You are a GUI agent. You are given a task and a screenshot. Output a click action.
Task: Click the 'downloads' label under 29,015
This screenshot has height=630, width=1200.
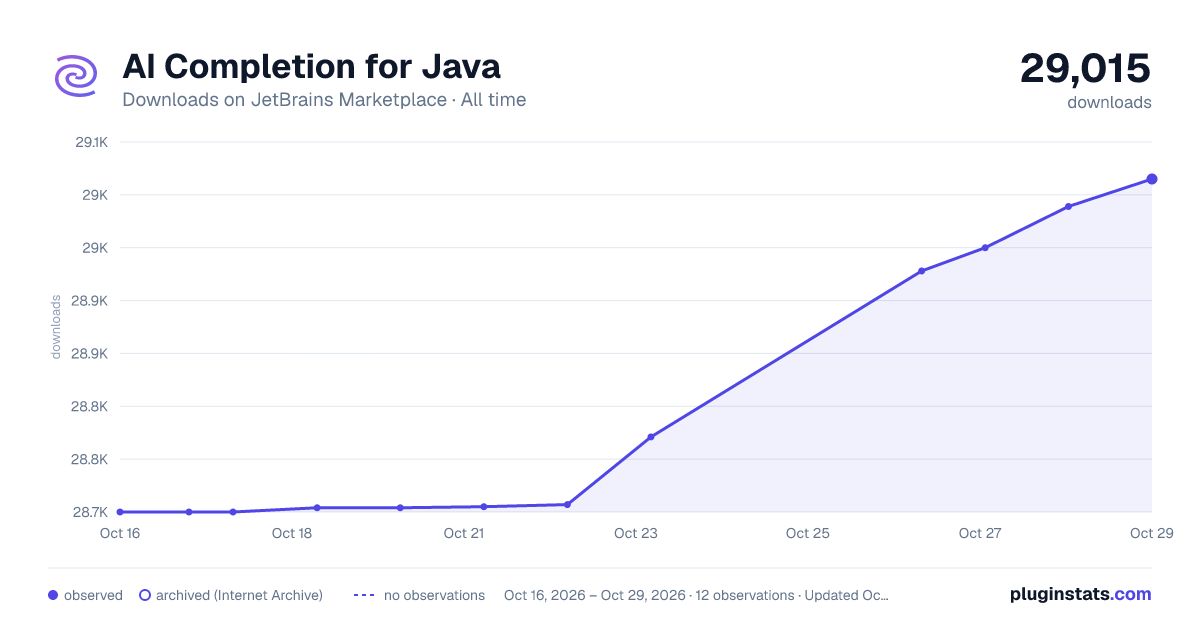click(x=1109, y=102)
